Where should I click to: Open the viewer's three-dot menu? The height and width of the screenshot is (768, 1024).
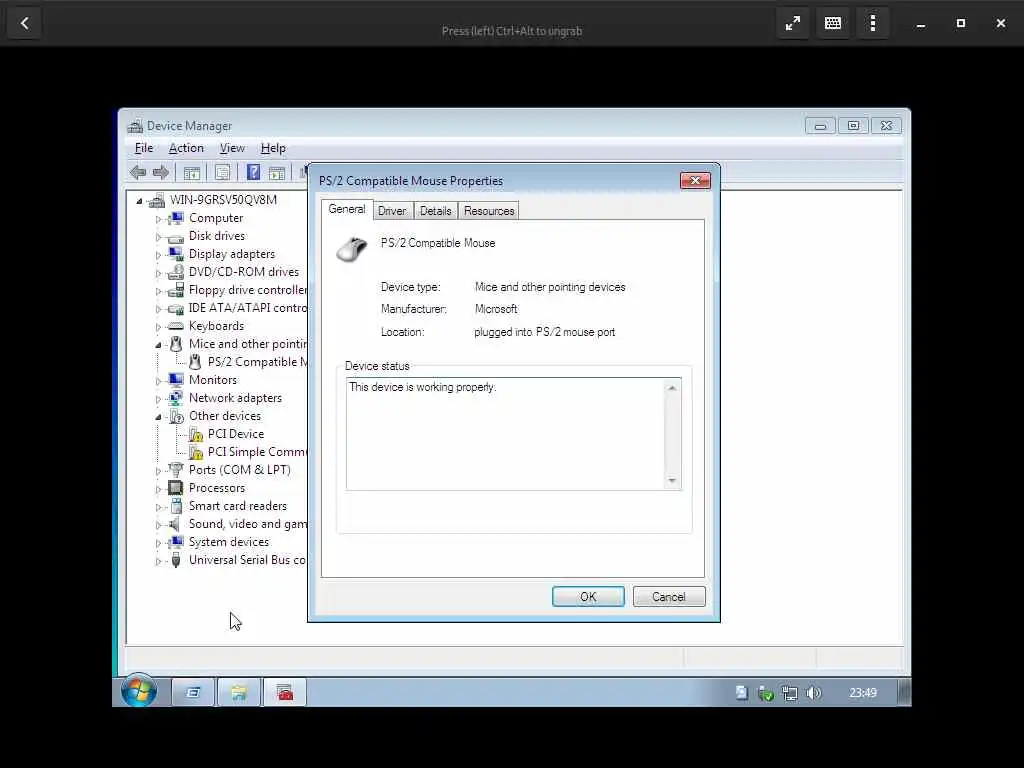pyautogui.click(x=873, y=24)
